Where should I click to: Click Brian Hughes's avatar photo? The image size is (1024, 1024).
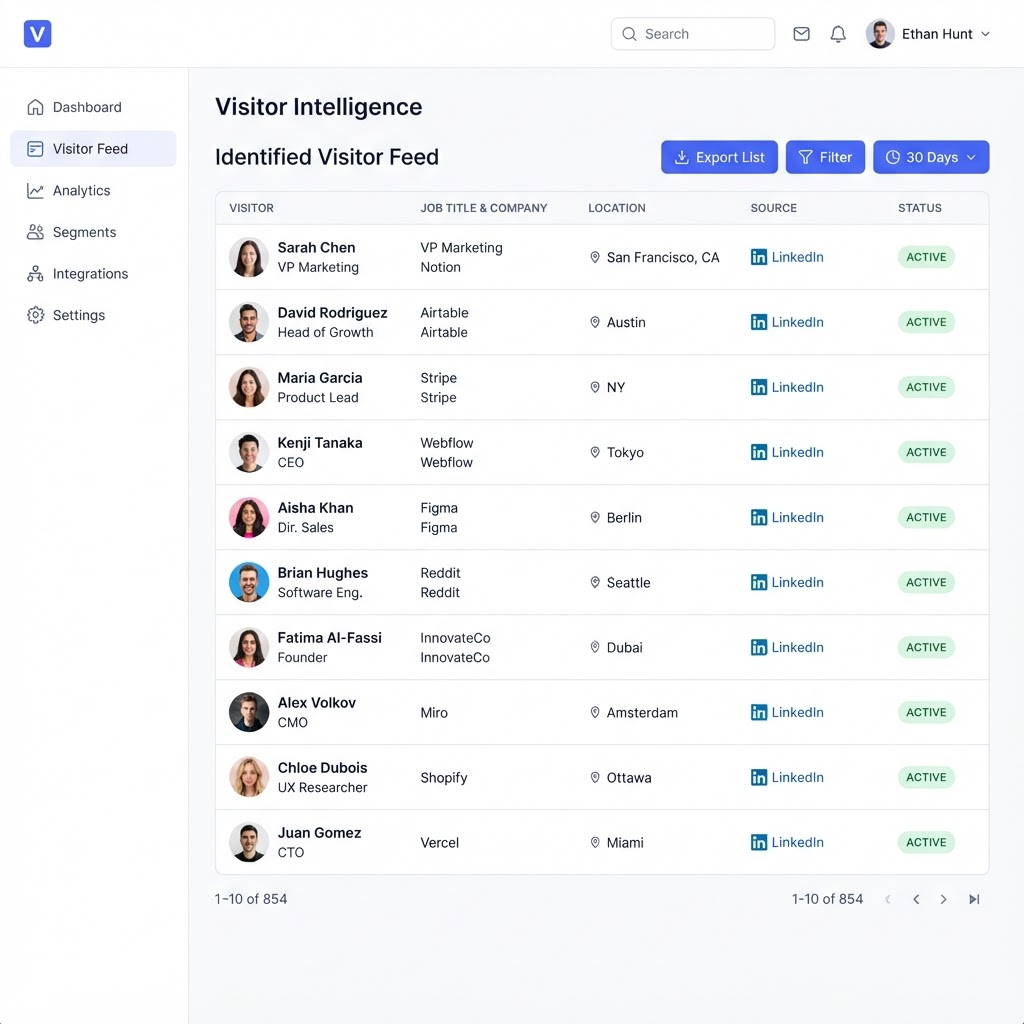pyautogui.click(x=249, y=583)
